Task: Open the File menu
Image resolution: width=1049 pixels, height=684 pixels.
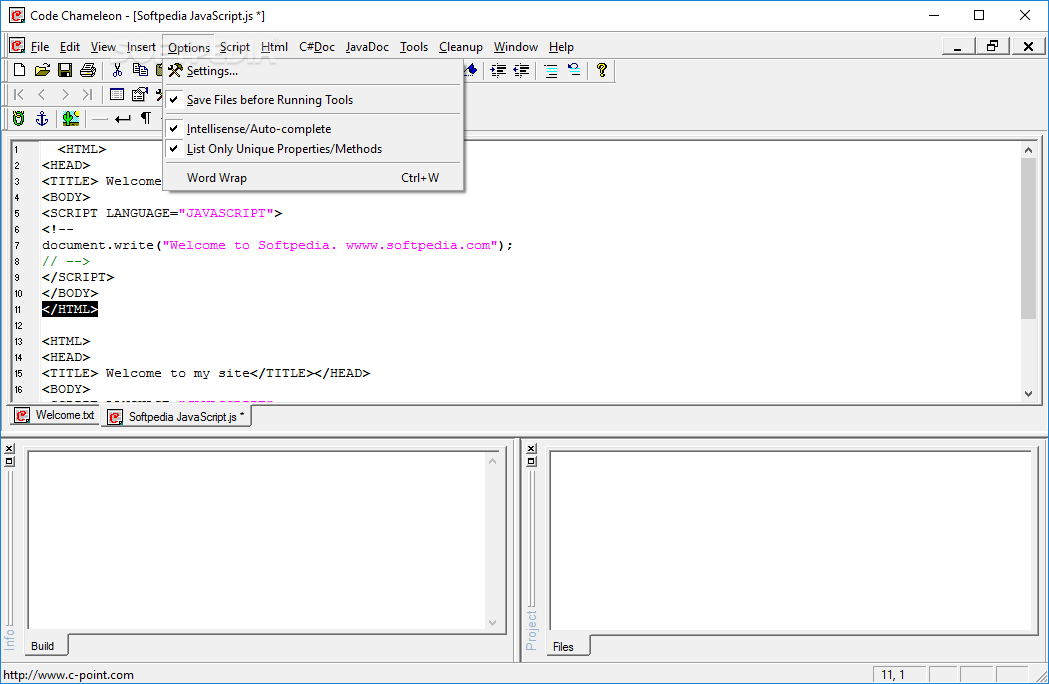Action: point(40,47)
